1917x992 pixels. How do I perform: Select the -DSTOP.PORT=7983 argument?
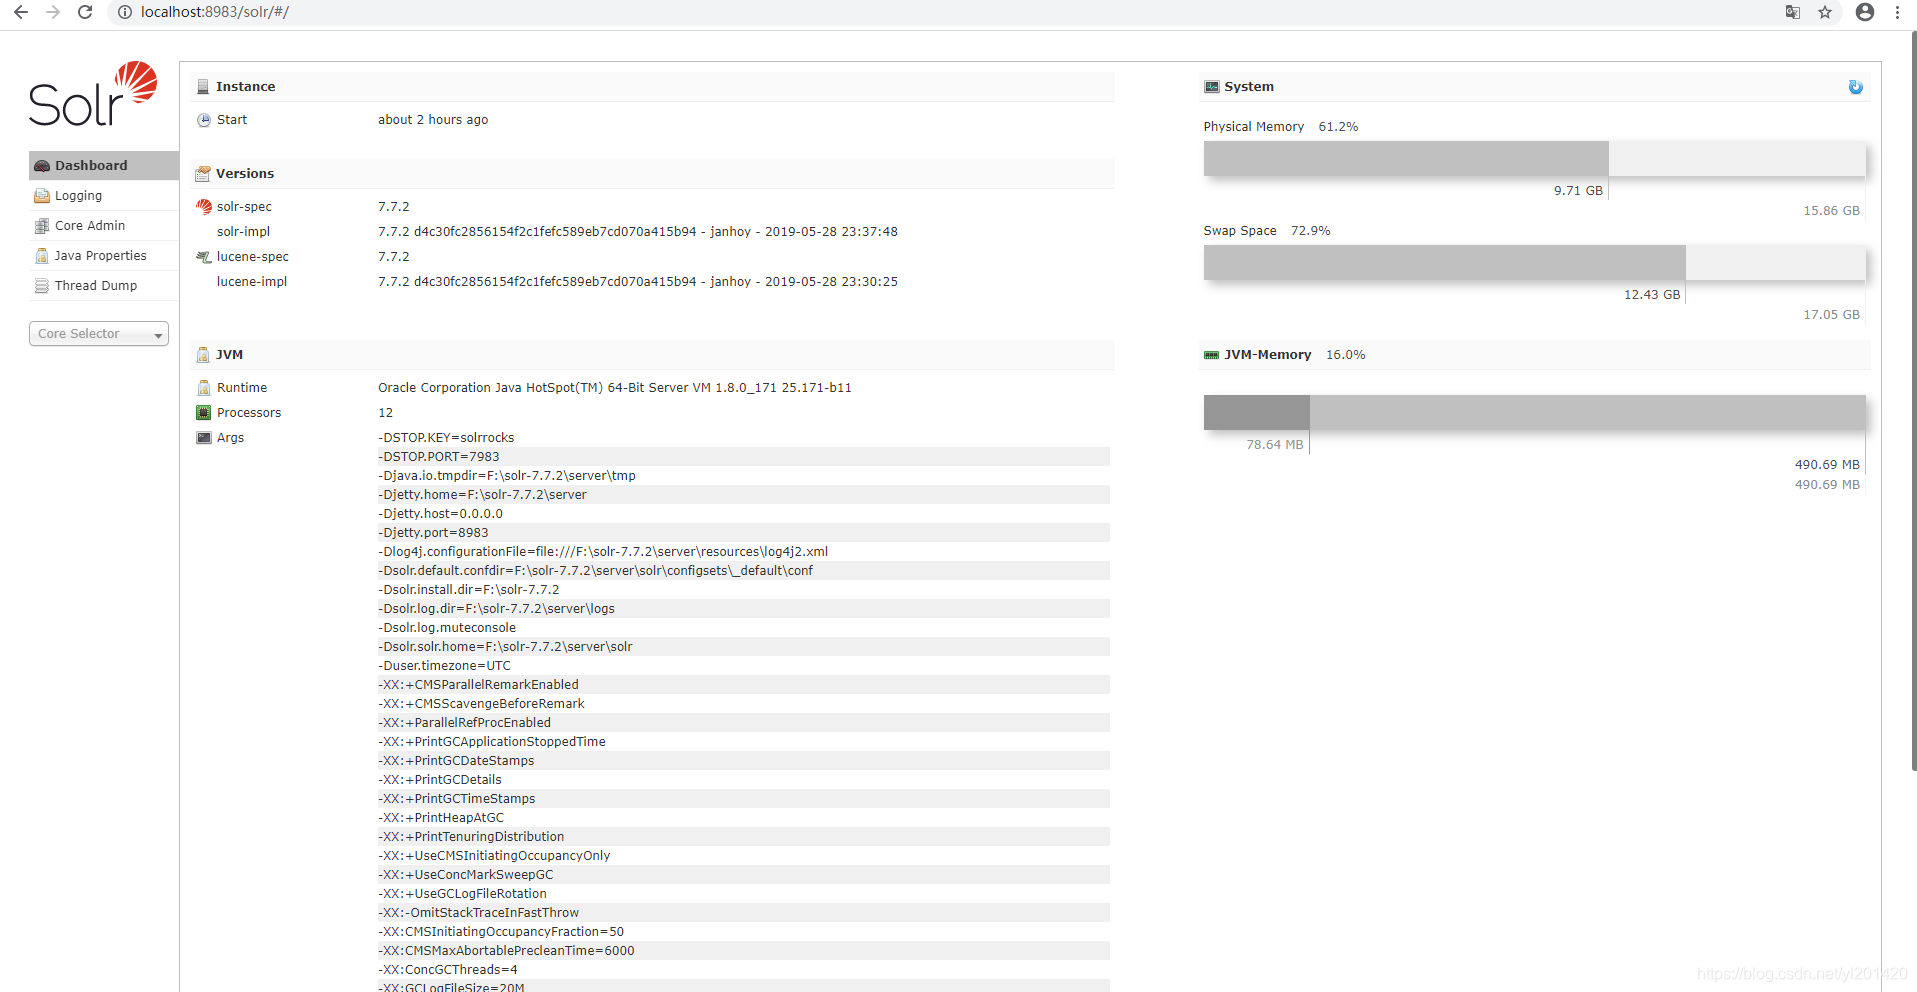pyautogui.click(x=439, y=457)
